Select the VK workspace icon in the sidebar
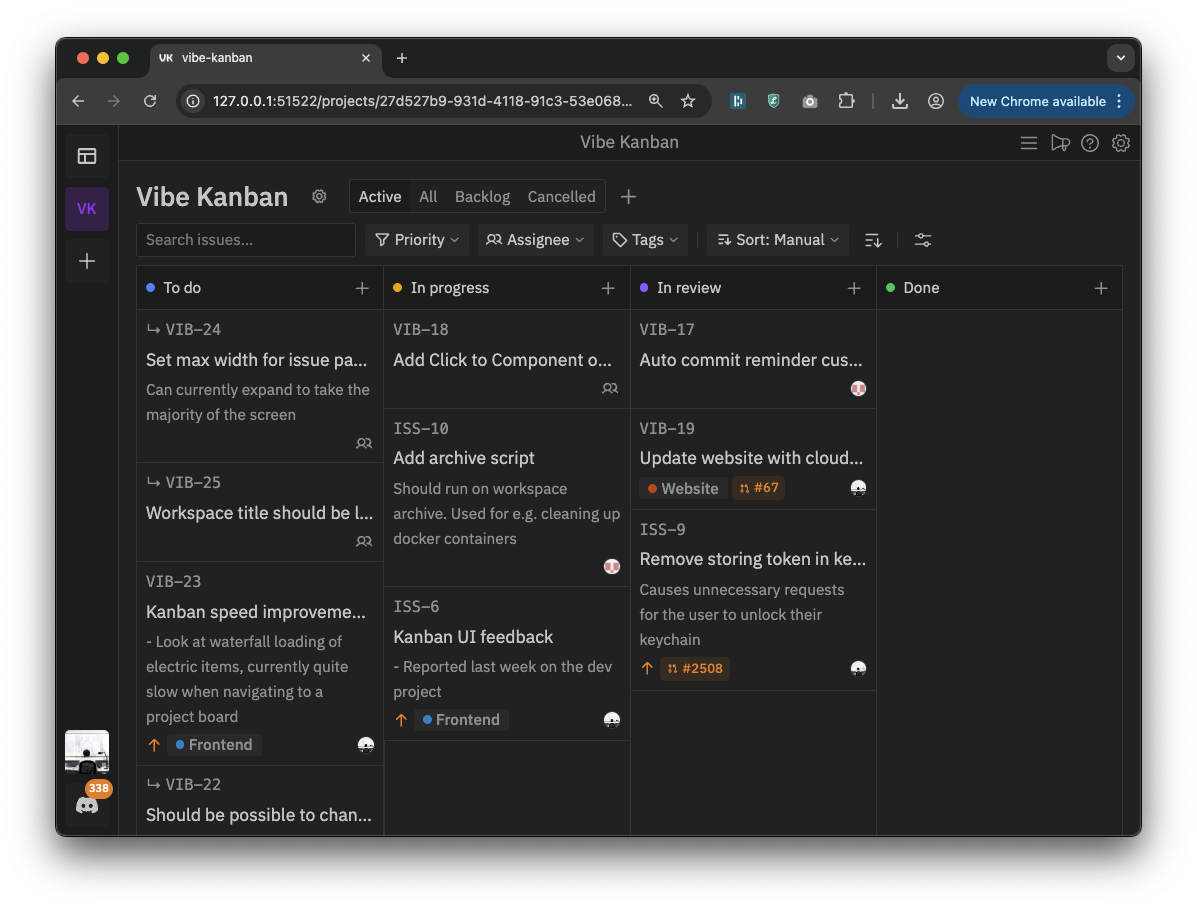1197x910 pixels. 87,208
